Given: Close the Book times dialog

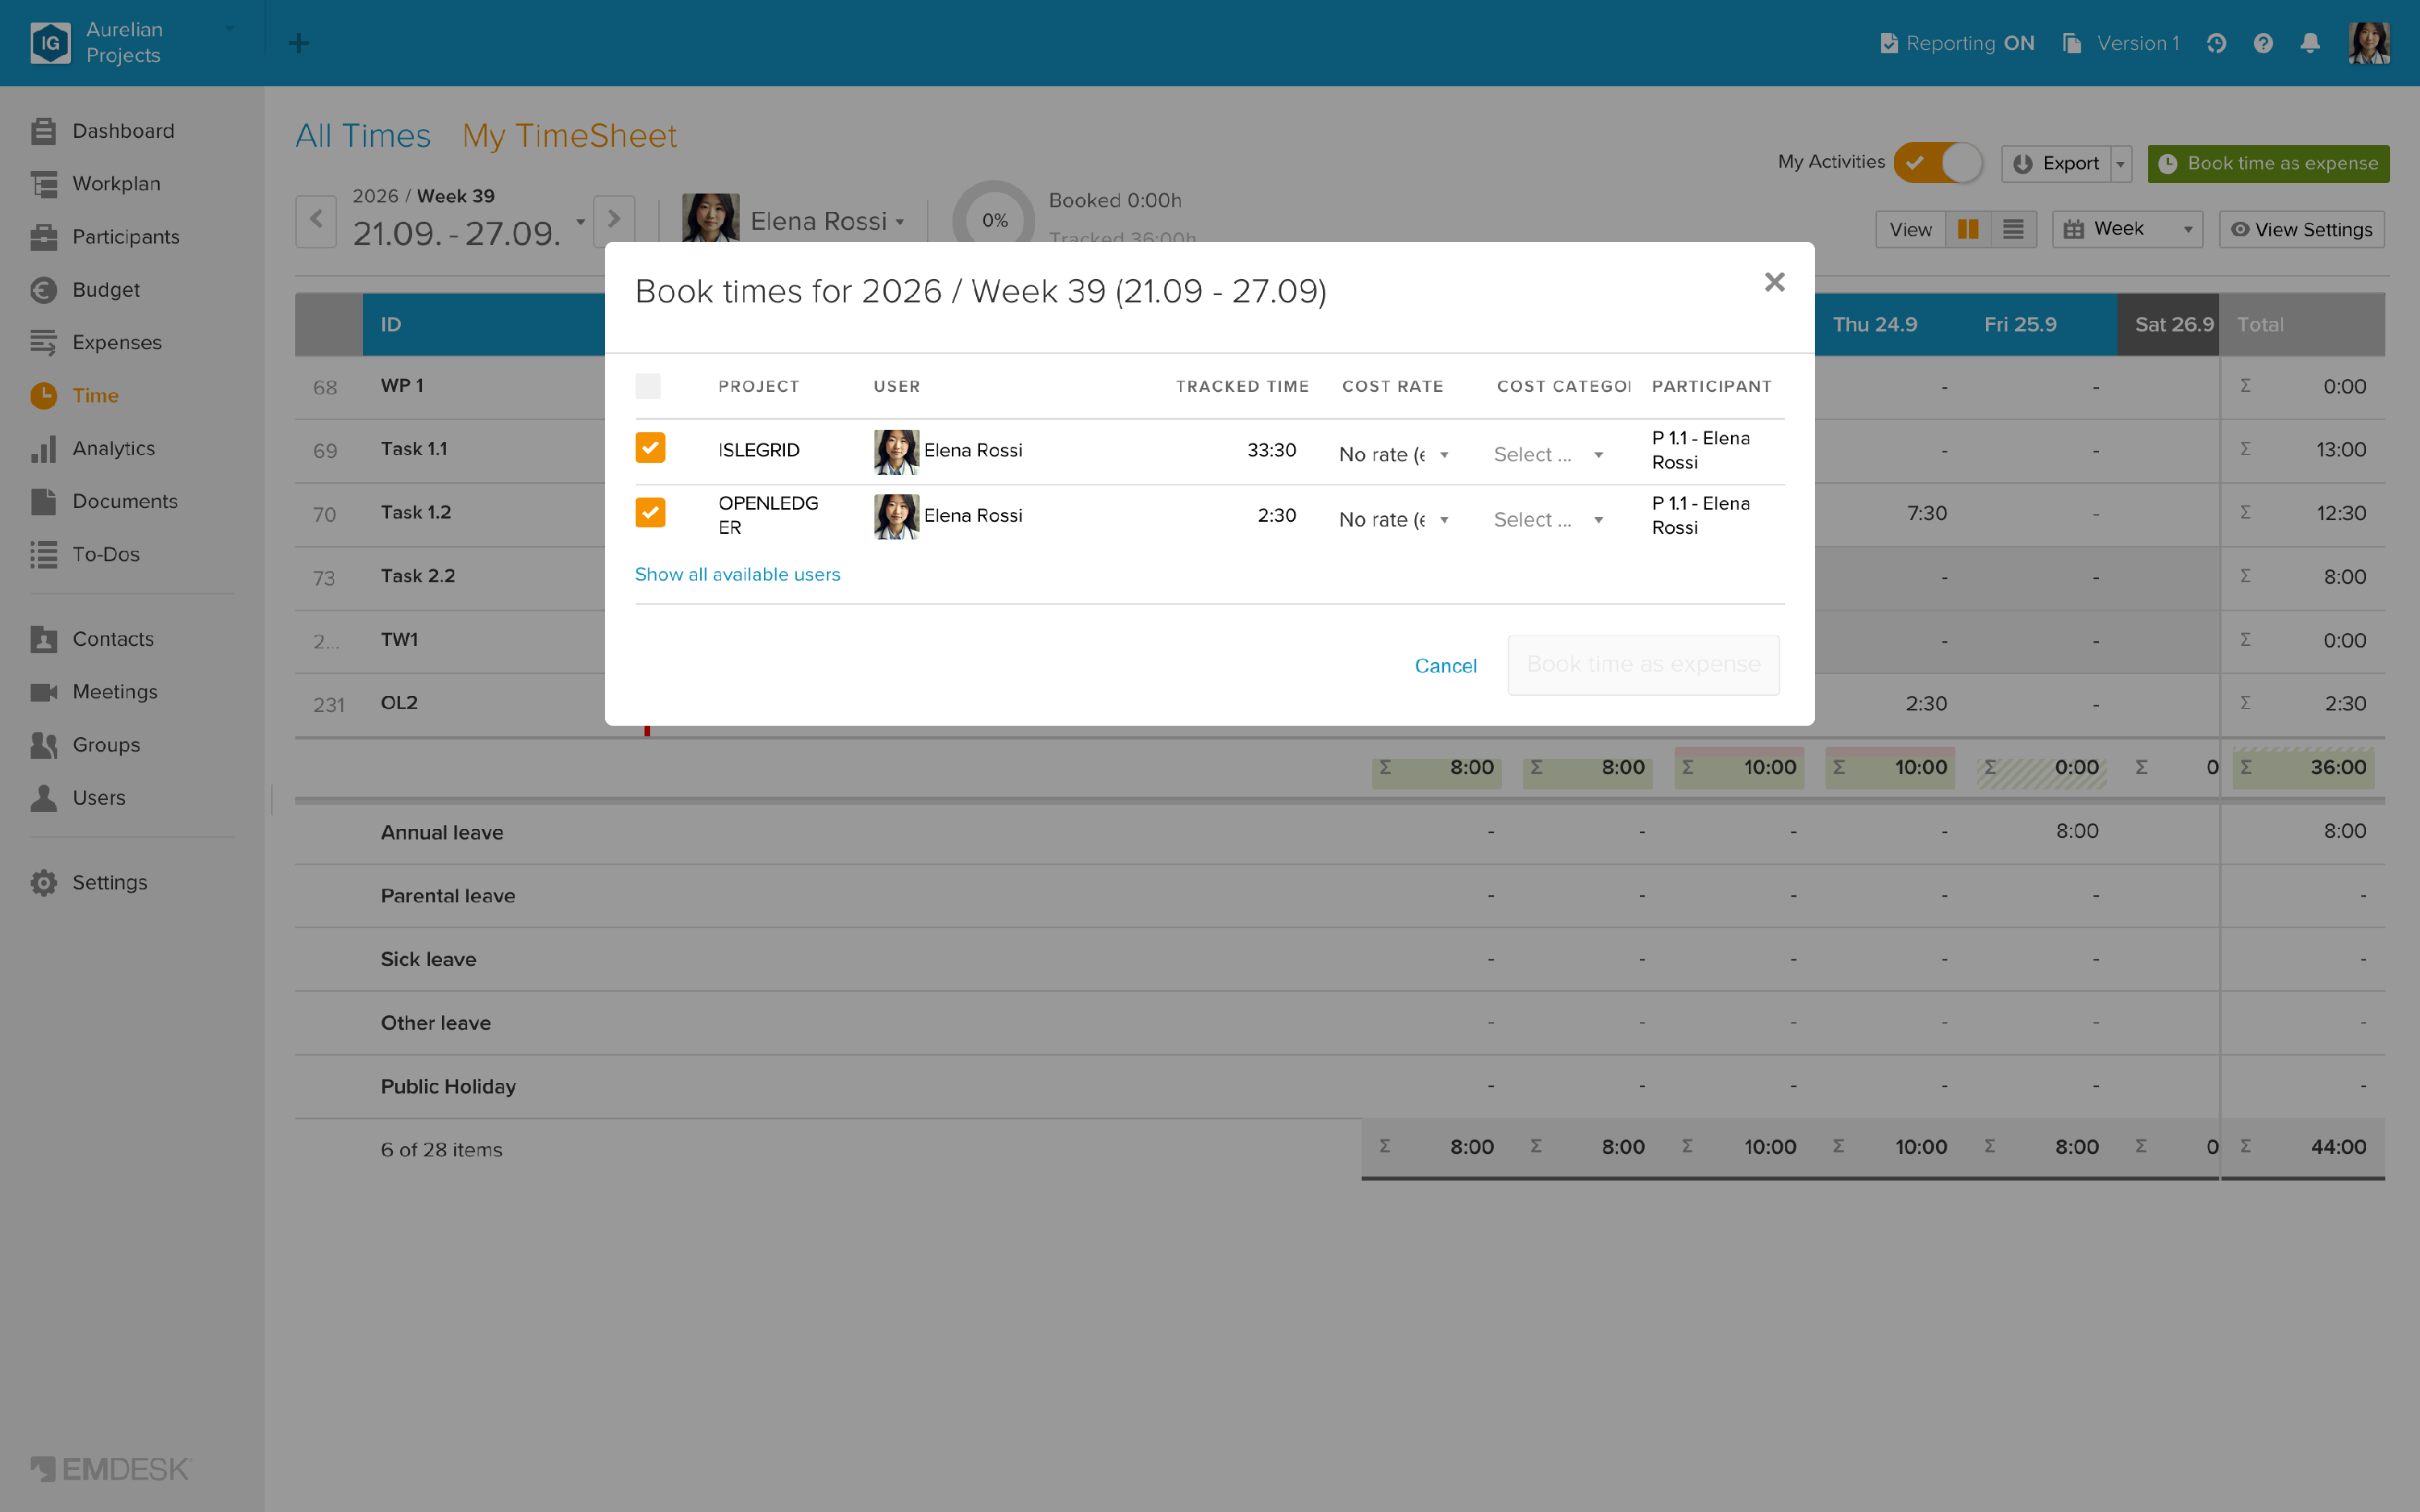Looking at the screenshot, I should (x=1775, y=283).
